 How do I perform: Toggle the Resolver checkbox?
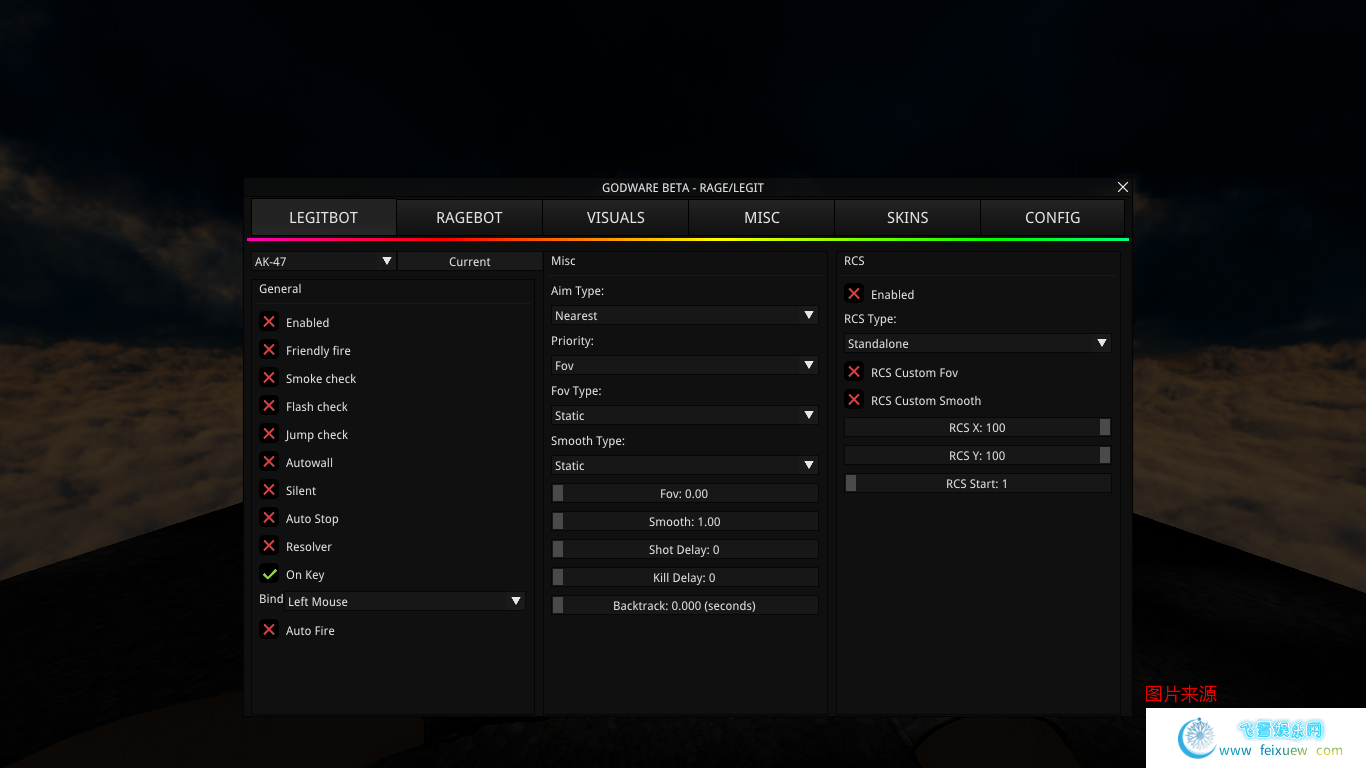pyautogui.click(x=269, y=546)
